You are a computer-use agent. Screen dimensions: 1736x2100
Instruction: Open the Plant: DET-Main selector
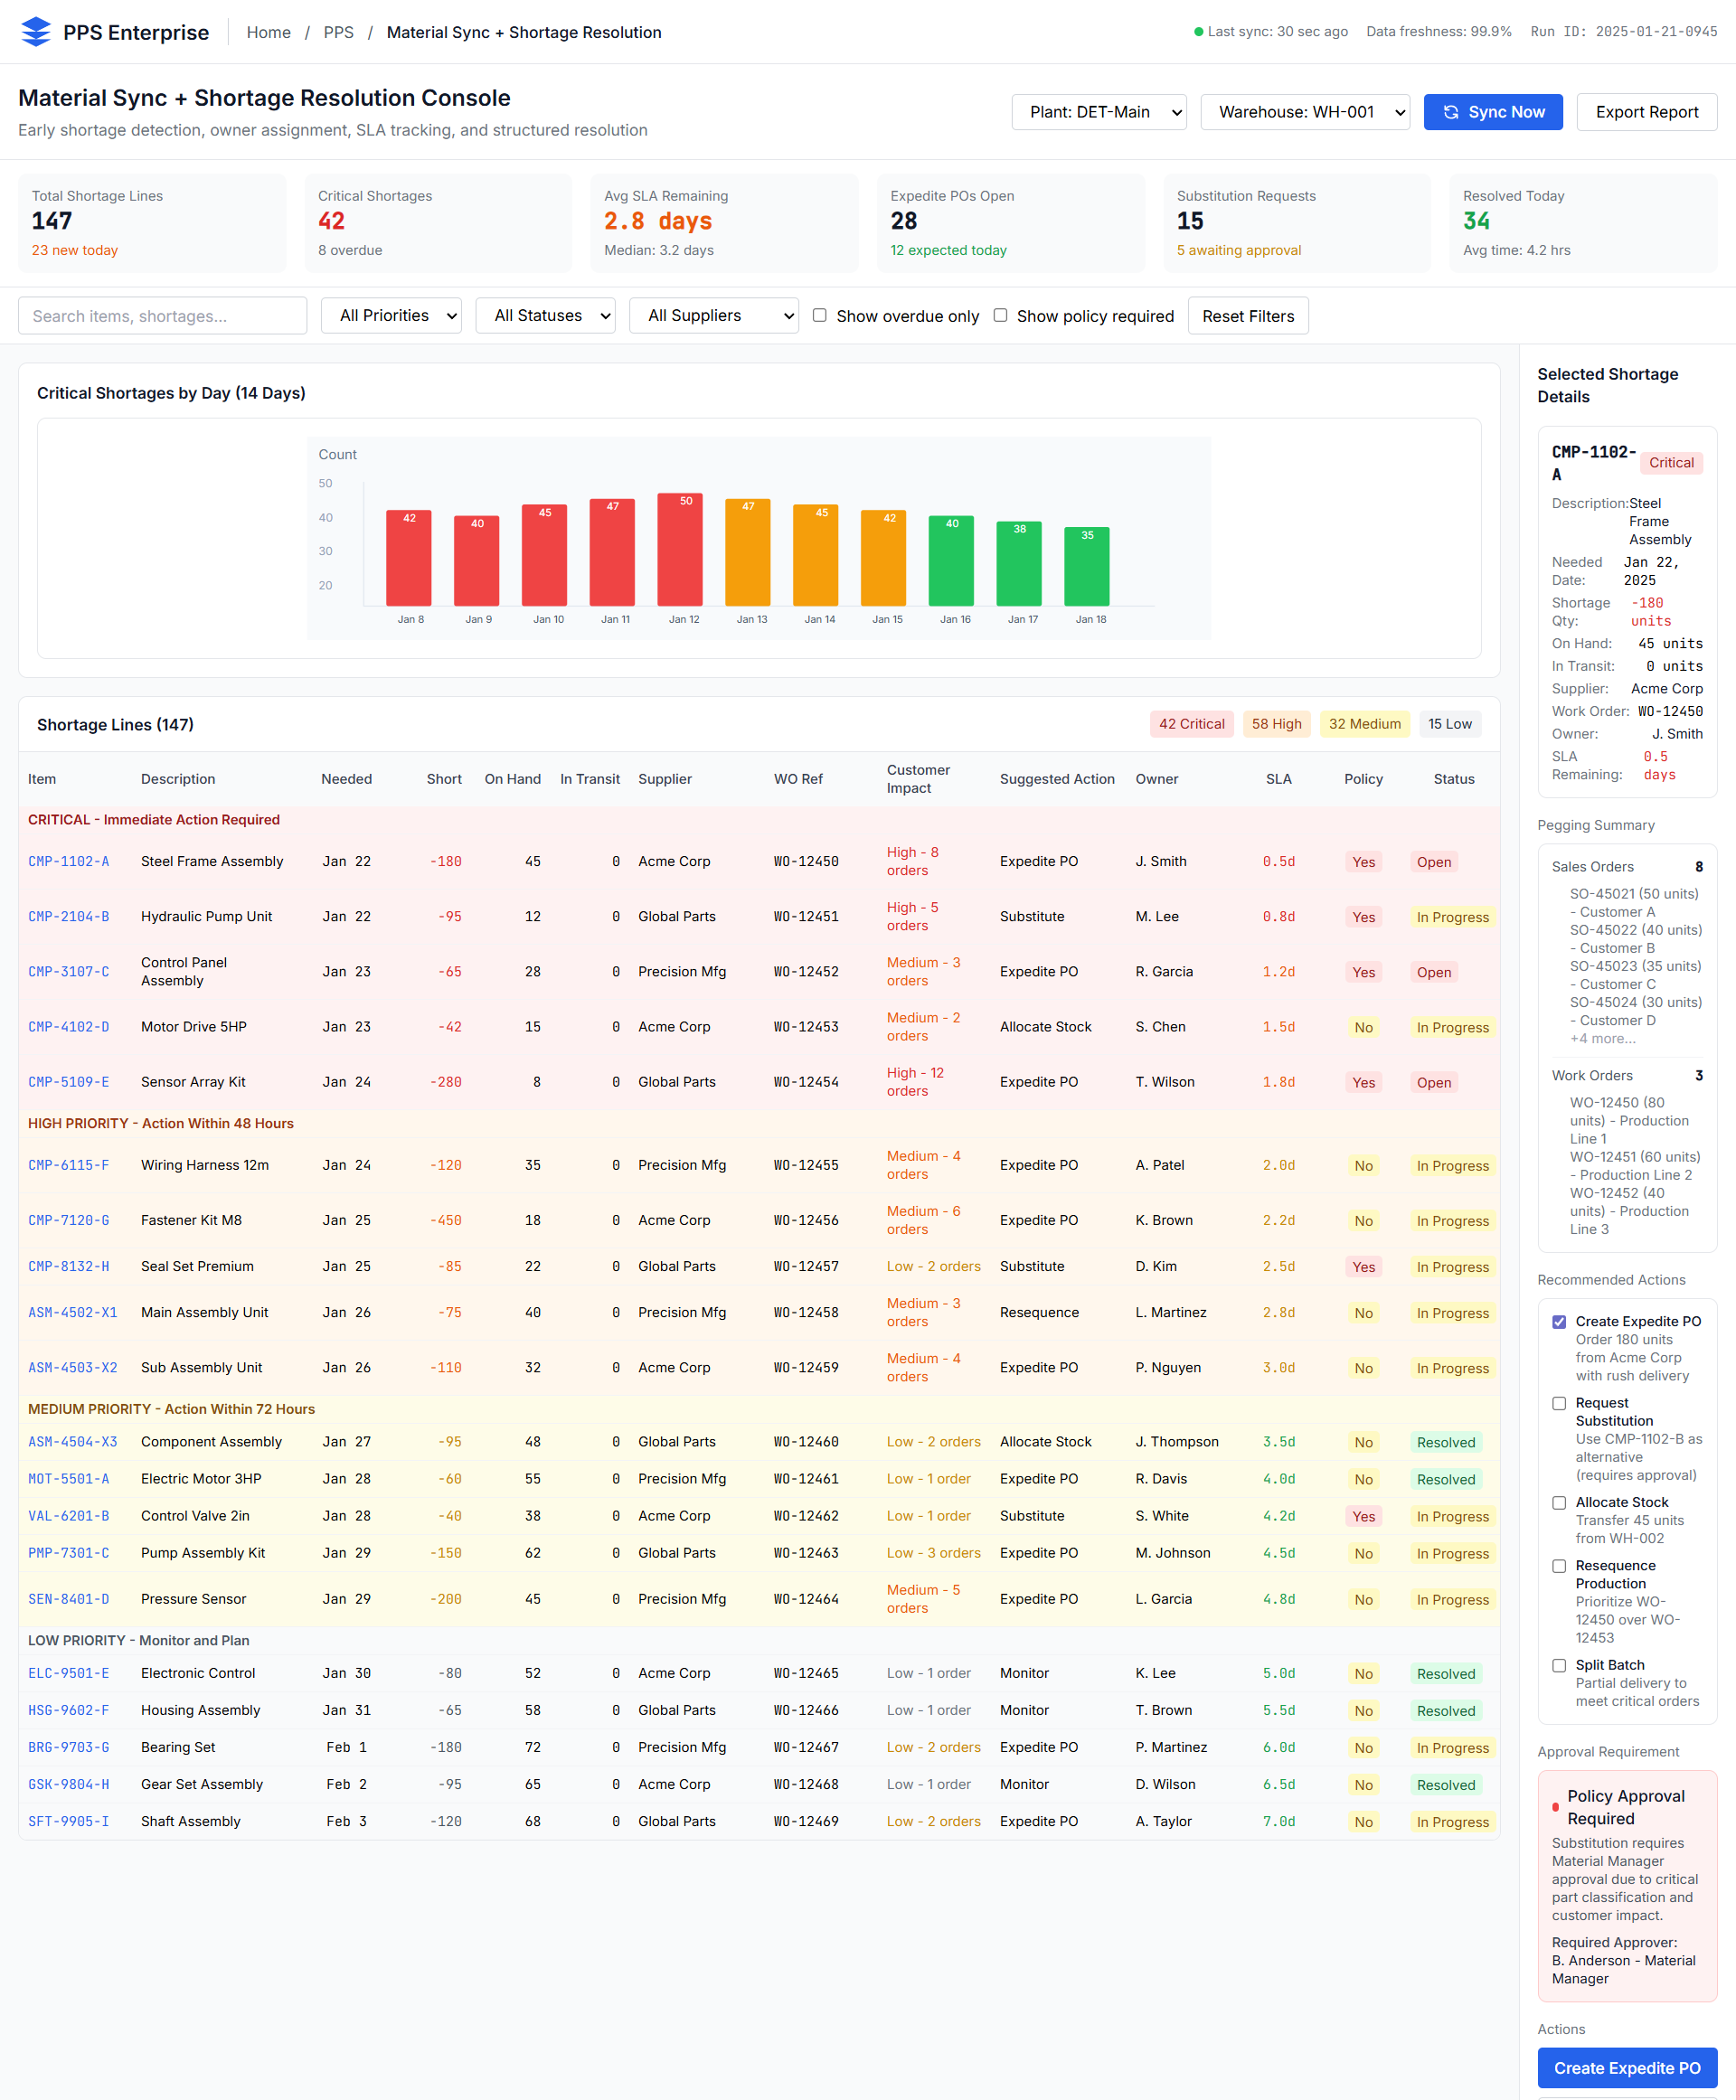(x=1098, y=112)
